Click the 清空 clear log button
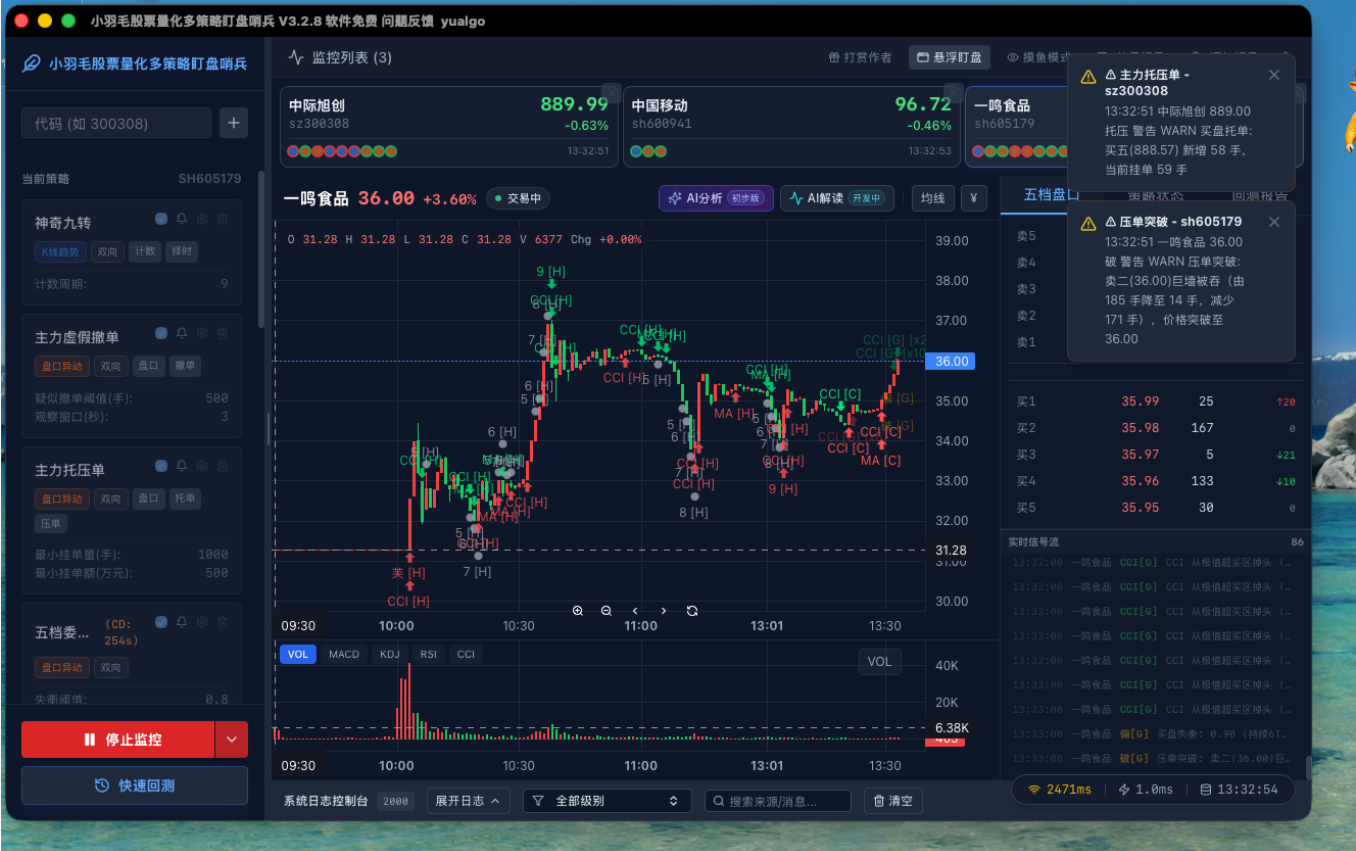1356x851 pixels. 893,801
